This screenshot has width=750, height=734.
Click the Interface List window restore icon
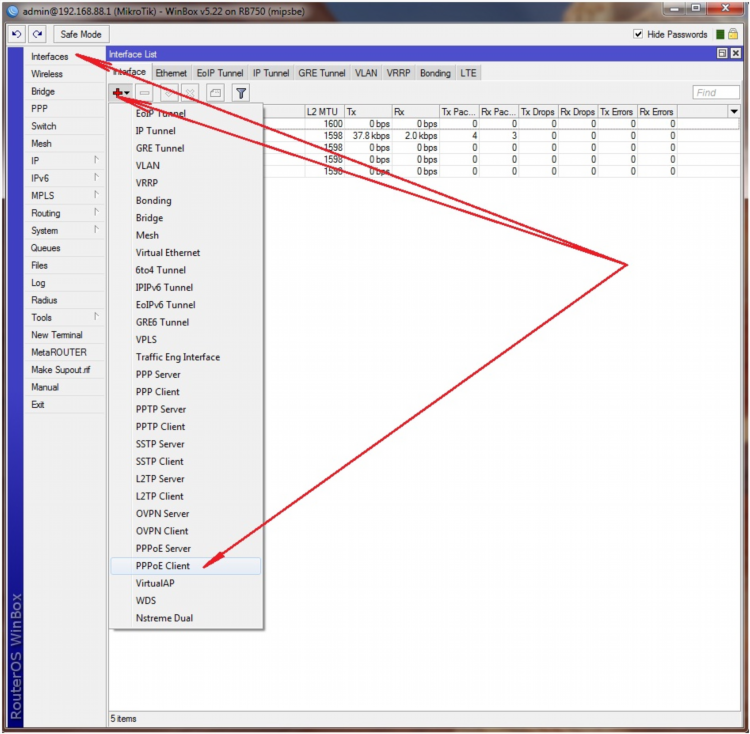[x=722, y=54]
